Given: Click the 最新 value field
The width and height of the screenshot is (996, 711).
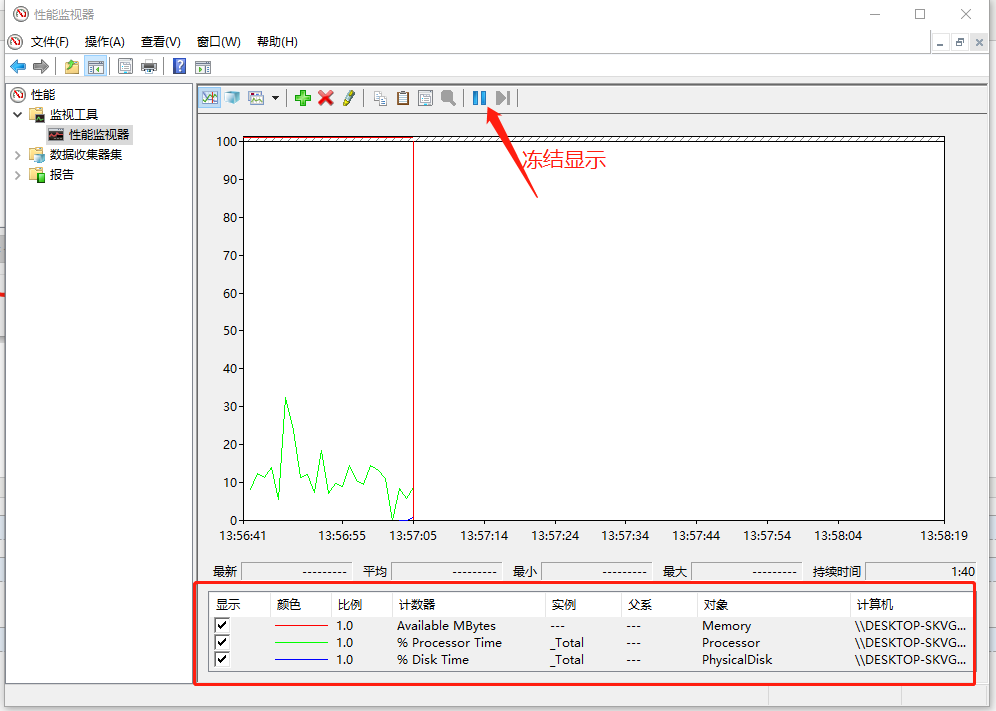Looking at the screenshot, I should pyautogui.click(x=297, y=571).
